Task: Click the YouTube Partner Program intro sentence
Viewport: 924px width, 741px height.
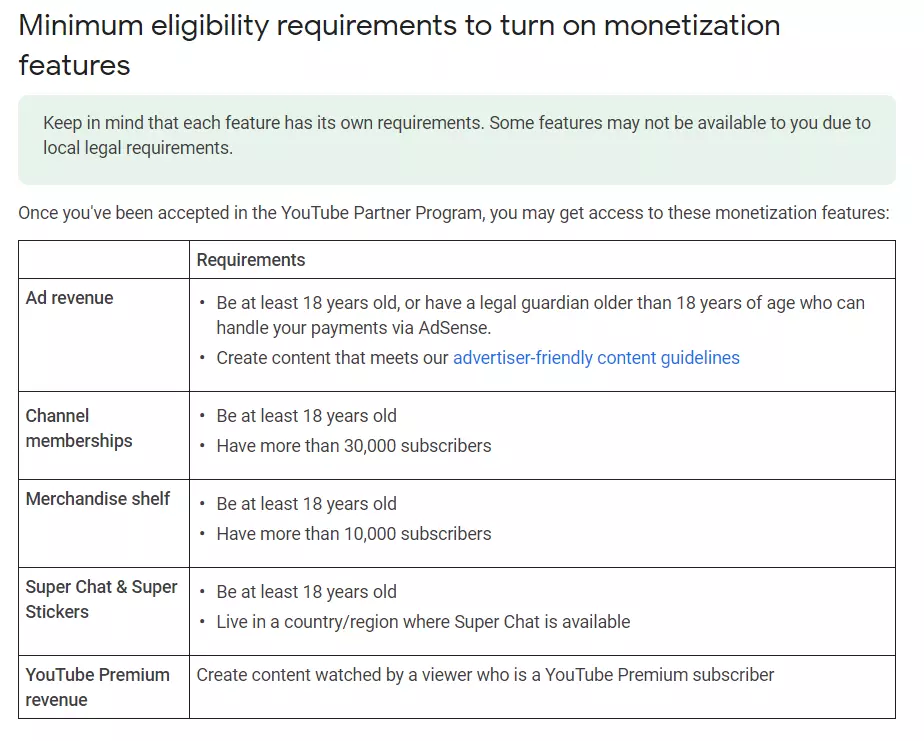Action: tap(454, 213)
